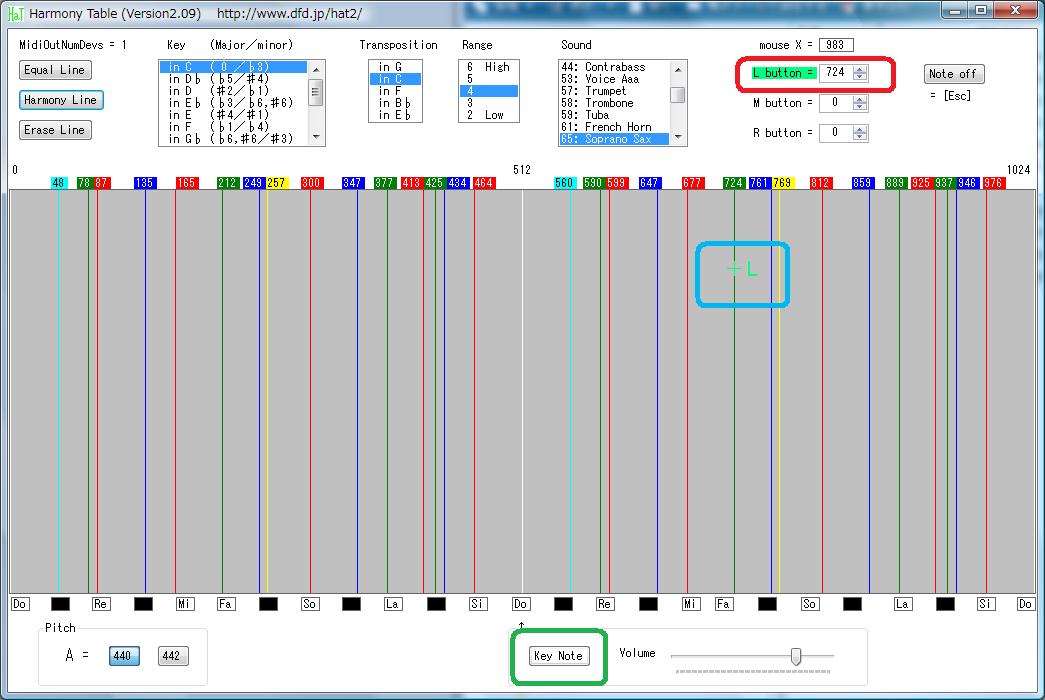Increase the R button value with up spinner
This screenshot has height=700, width=1045.
860,129
